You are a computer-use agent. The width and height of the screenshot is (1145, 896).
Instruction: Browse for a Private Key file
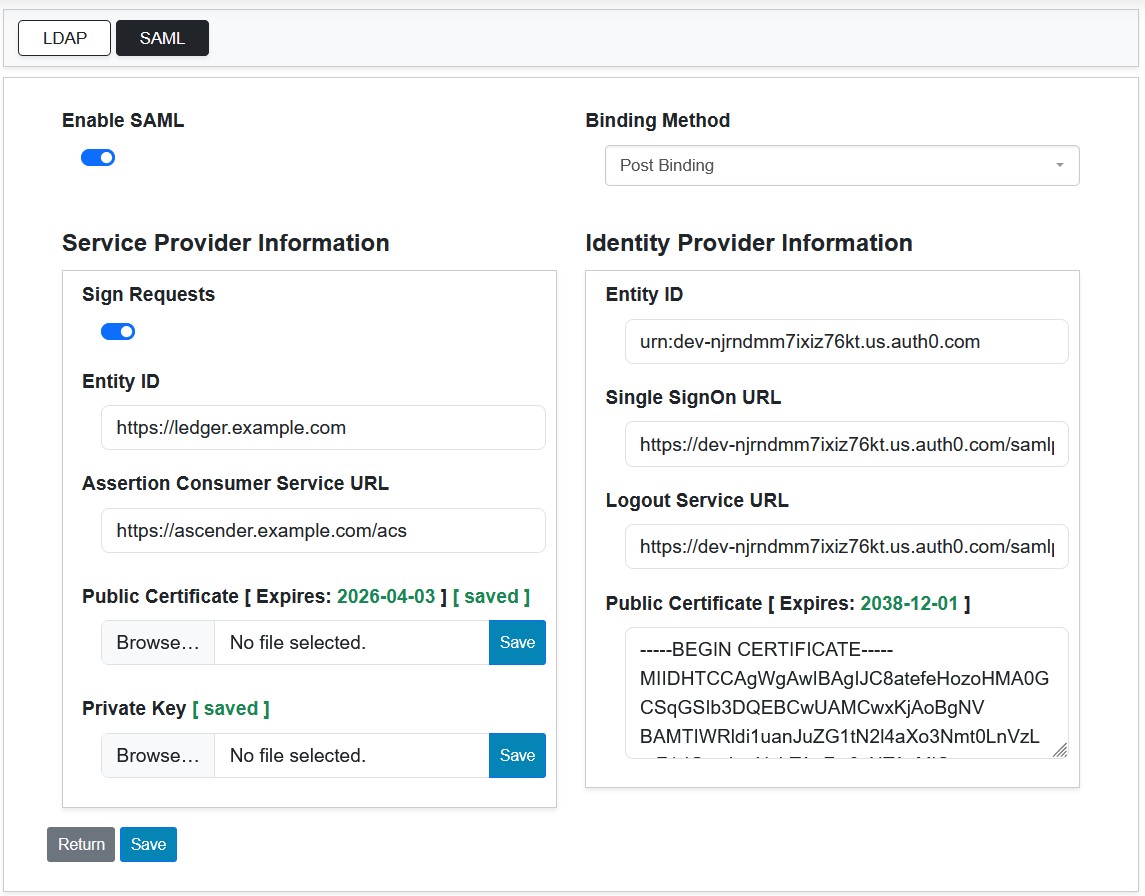click(158, 756)
